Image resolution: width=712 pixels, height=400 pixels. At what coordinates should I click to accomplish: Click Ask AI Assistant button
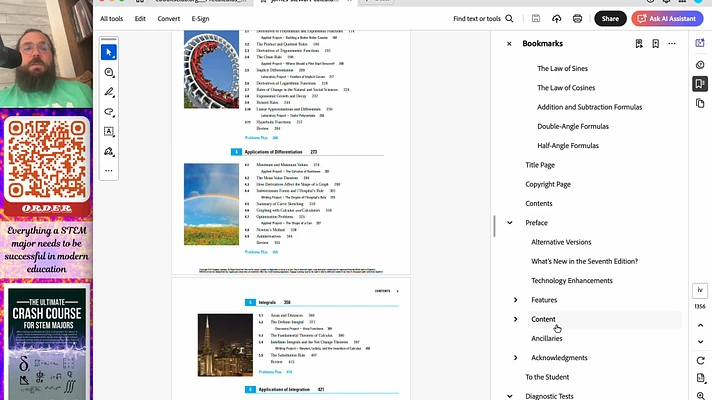tap(667, 19)
